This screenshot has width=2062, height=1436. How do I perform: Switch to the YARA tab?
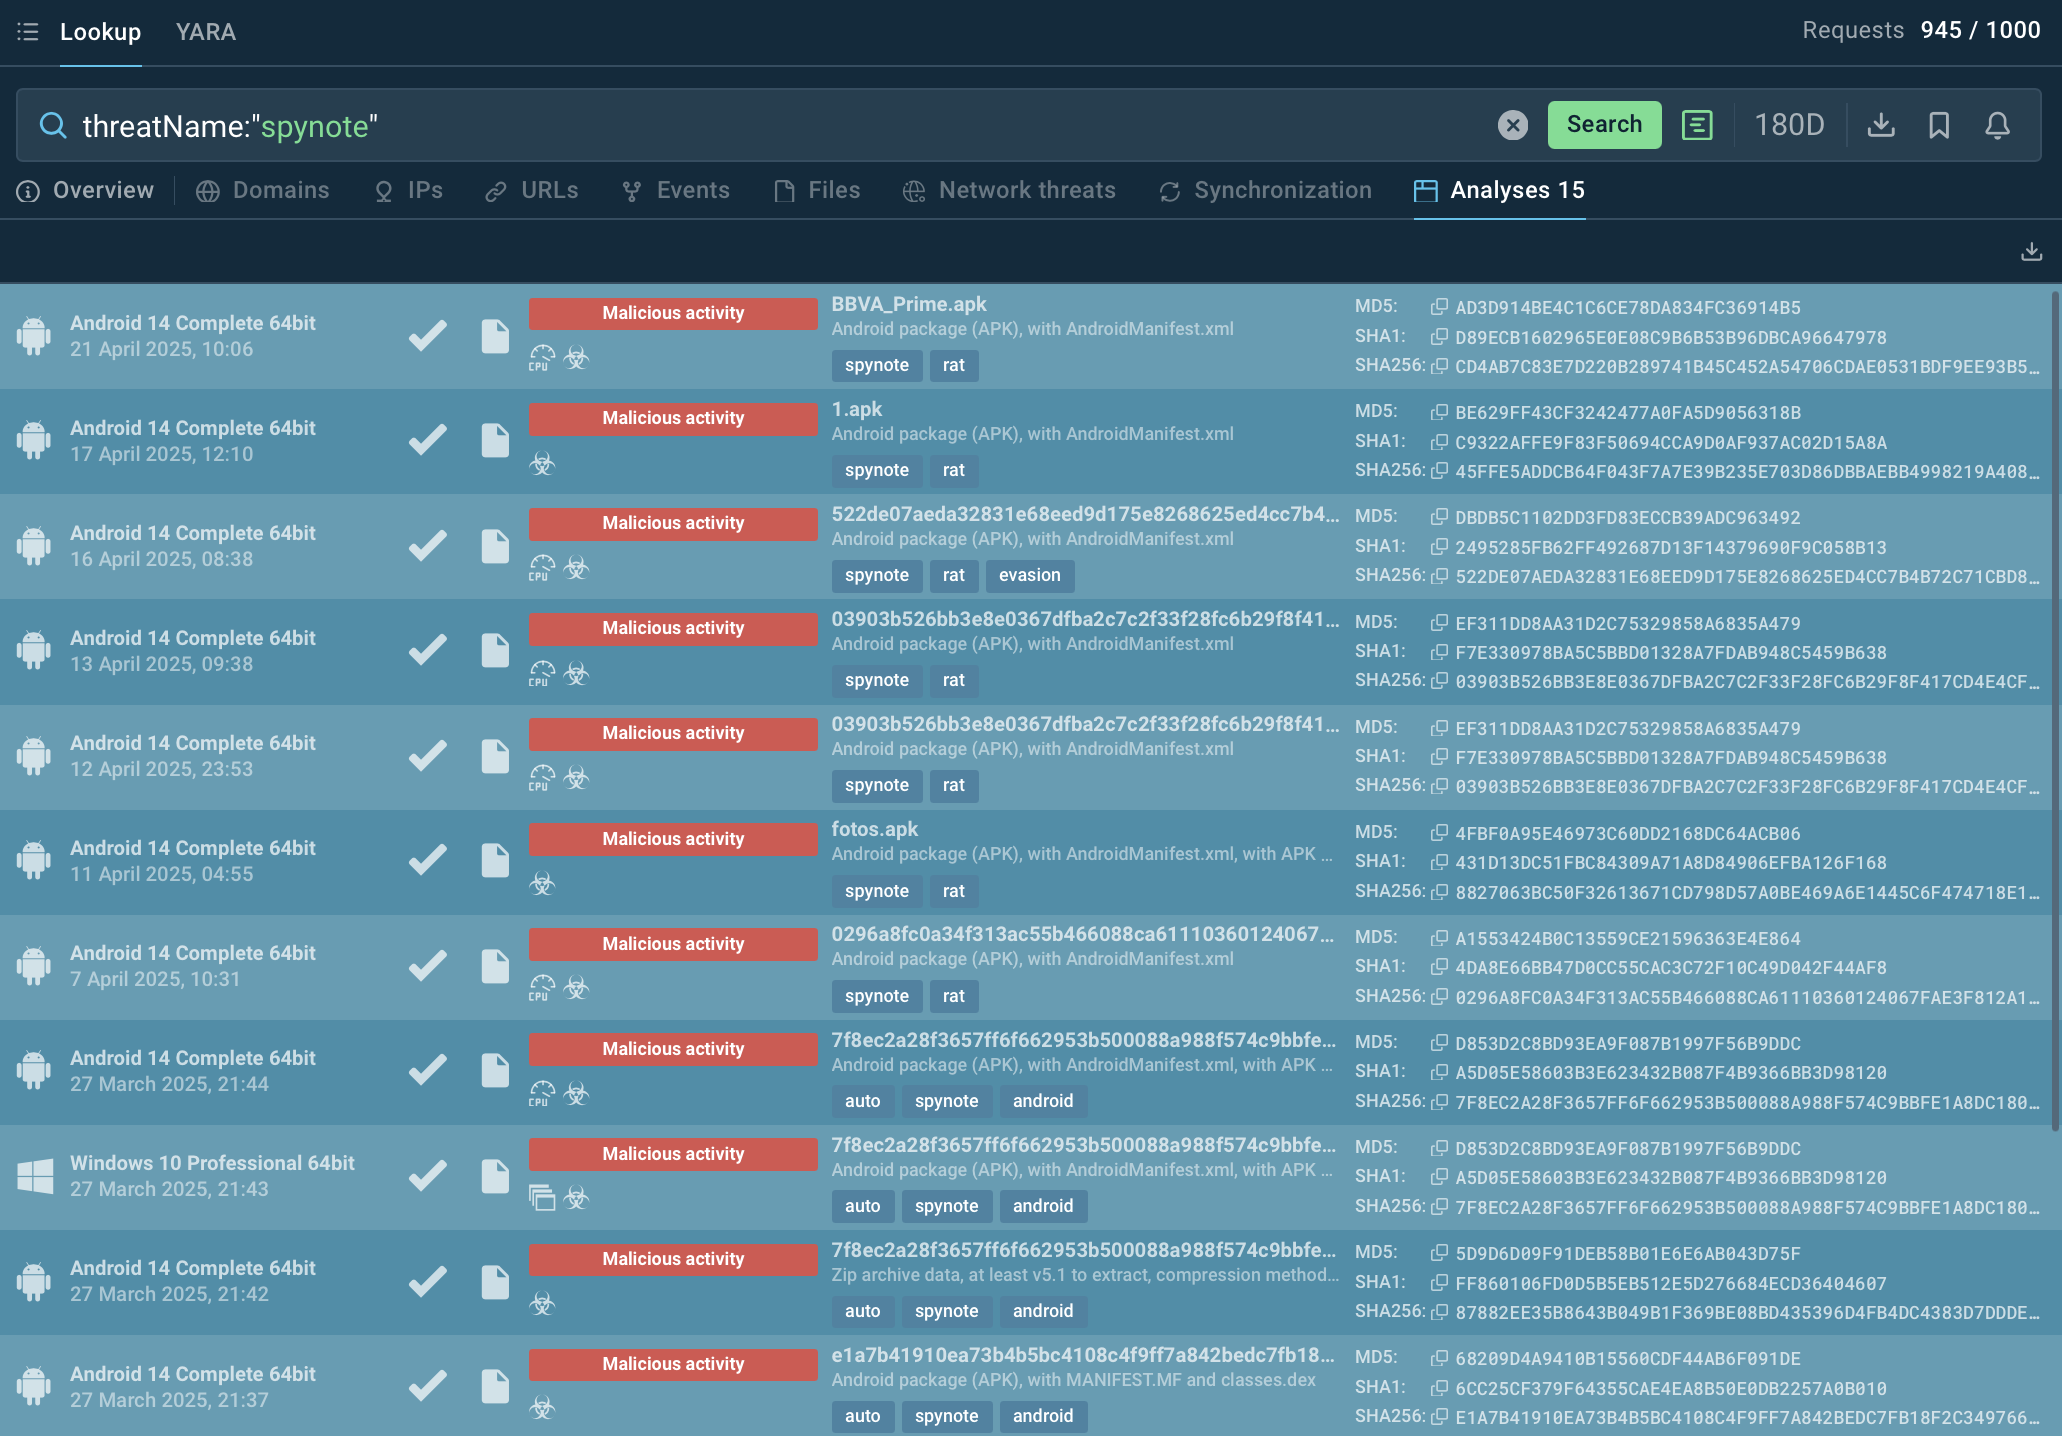click(x=206, y=32)
